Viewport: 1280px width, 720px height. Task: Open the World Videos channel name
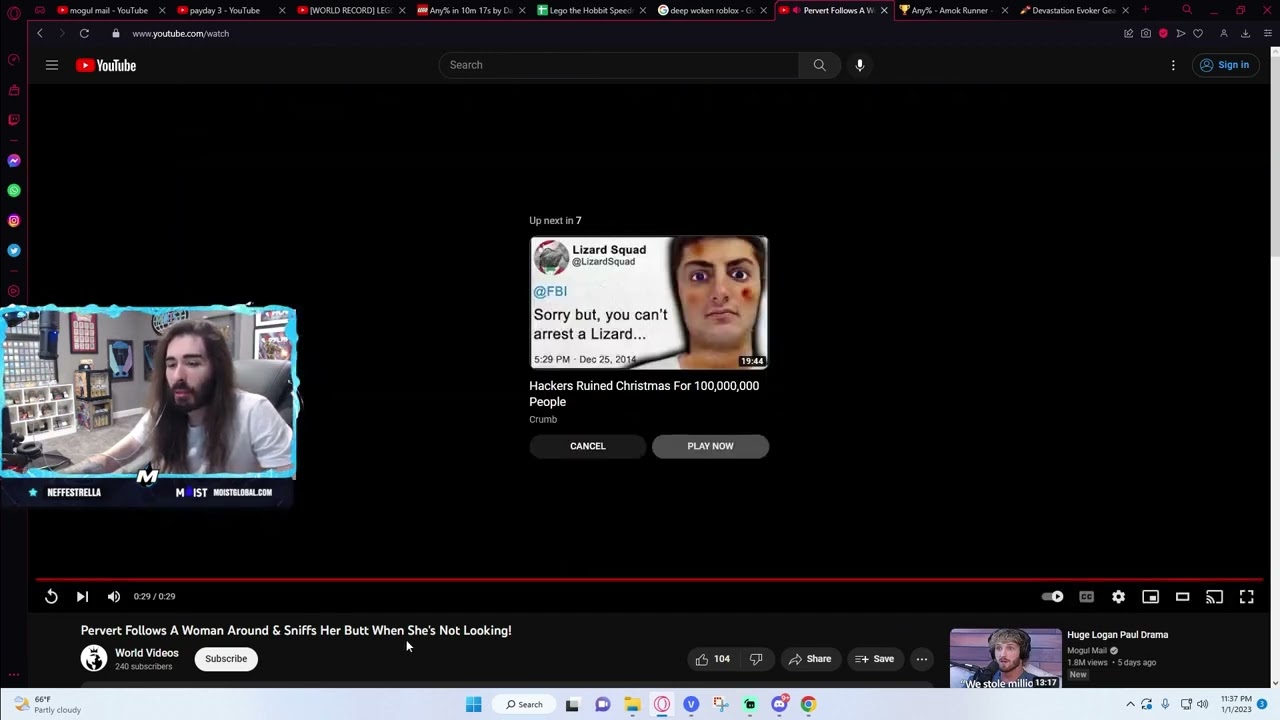(147, 653)
